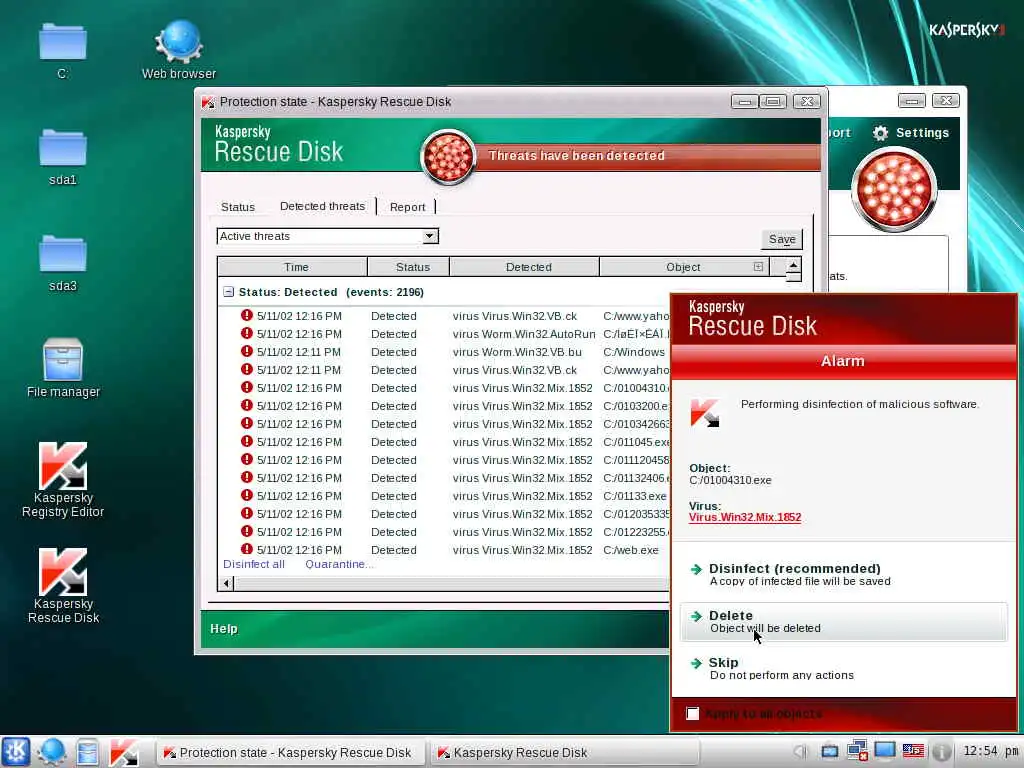Click the Kaspersky launcher icon in taskbar

123,752
